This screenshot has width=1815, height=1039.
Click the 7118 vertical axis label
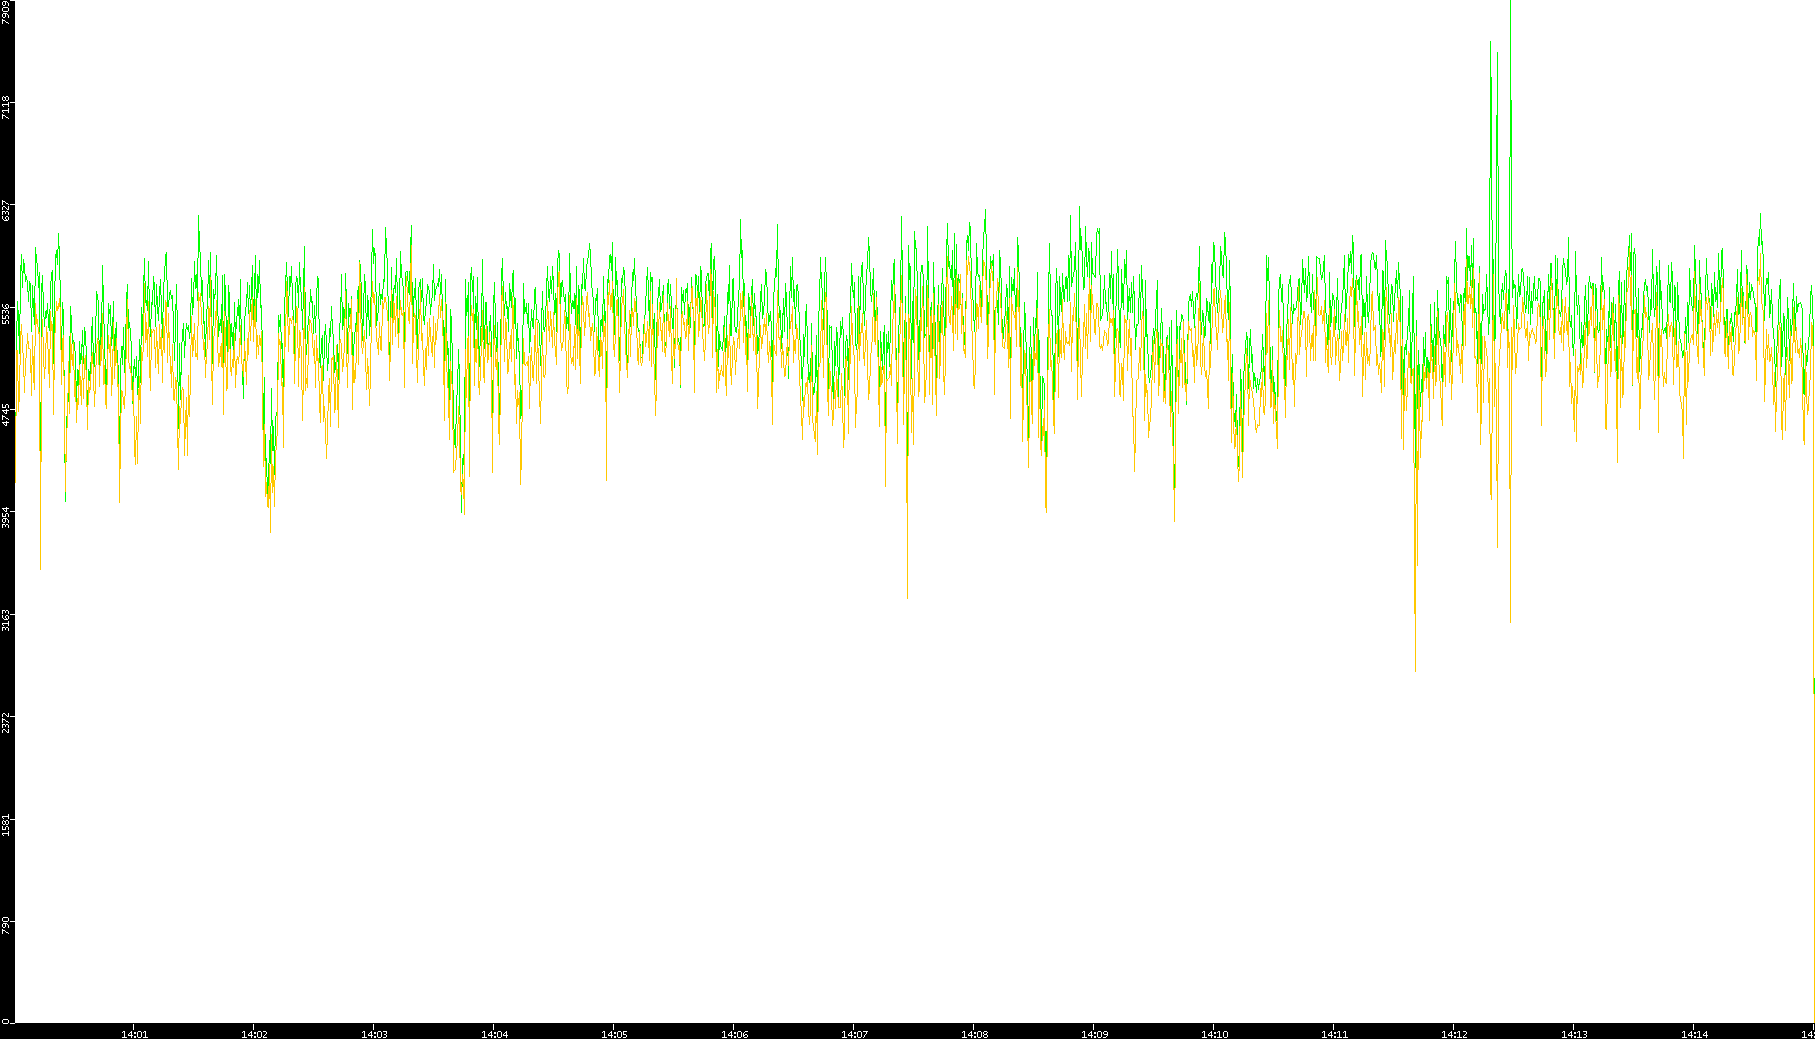click(x=7, y=108)
